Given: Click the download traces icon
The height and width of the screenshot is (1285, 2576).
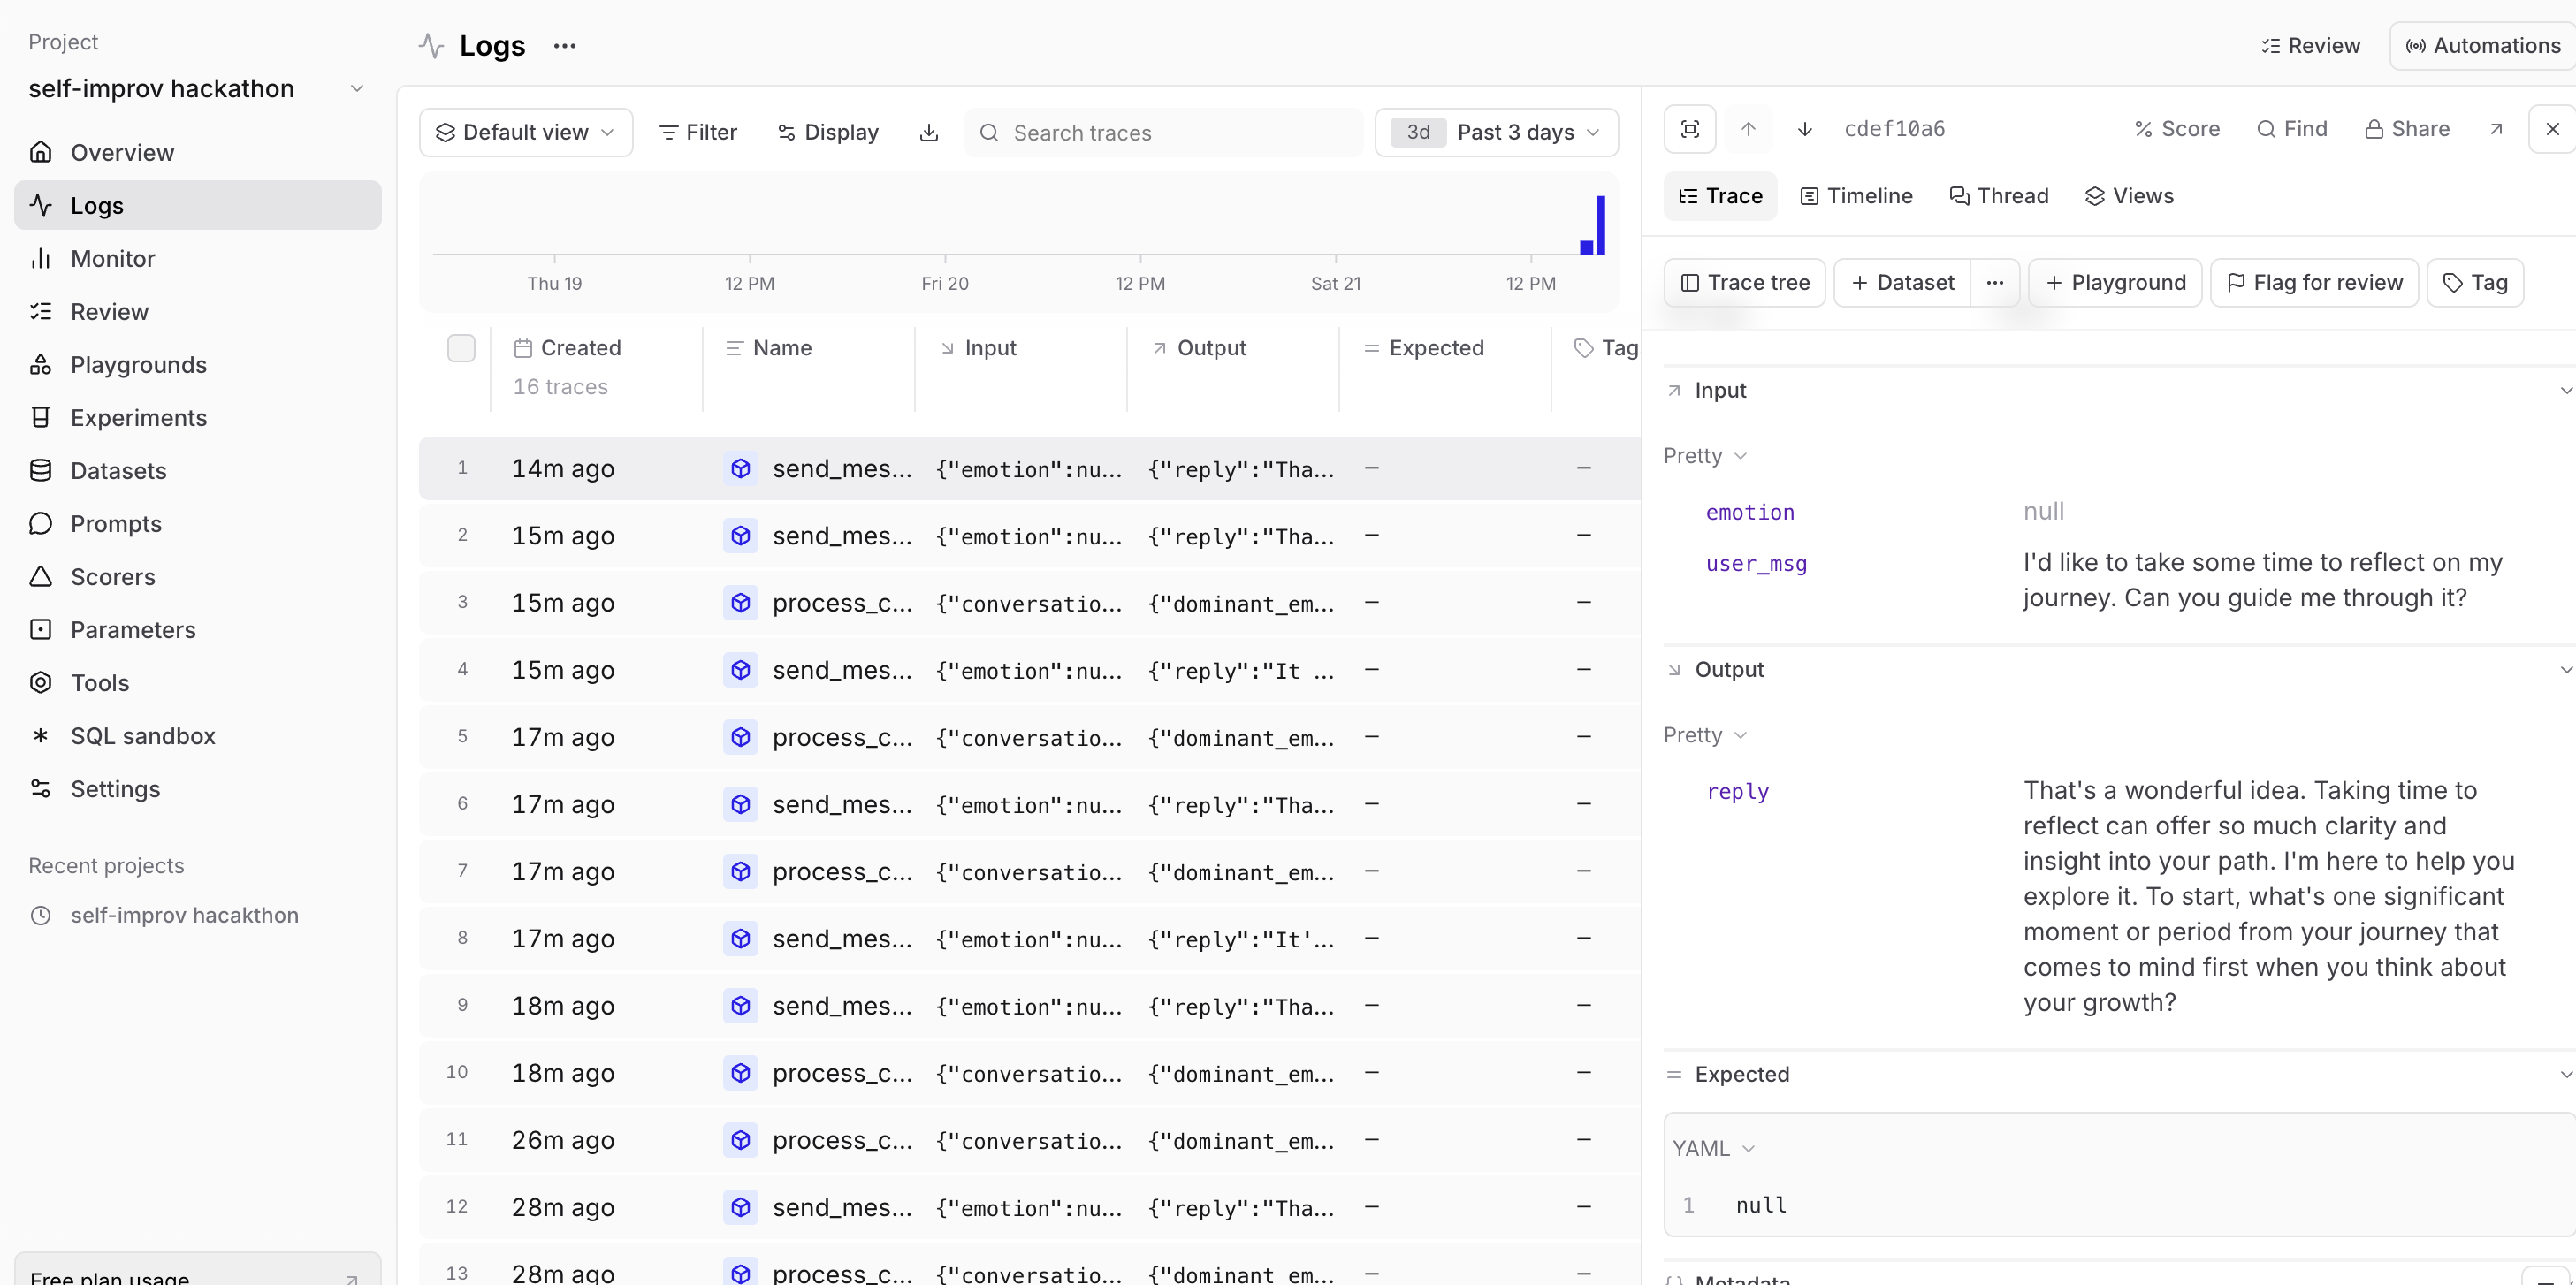Looking at the screenshot, I should point(928,133).
